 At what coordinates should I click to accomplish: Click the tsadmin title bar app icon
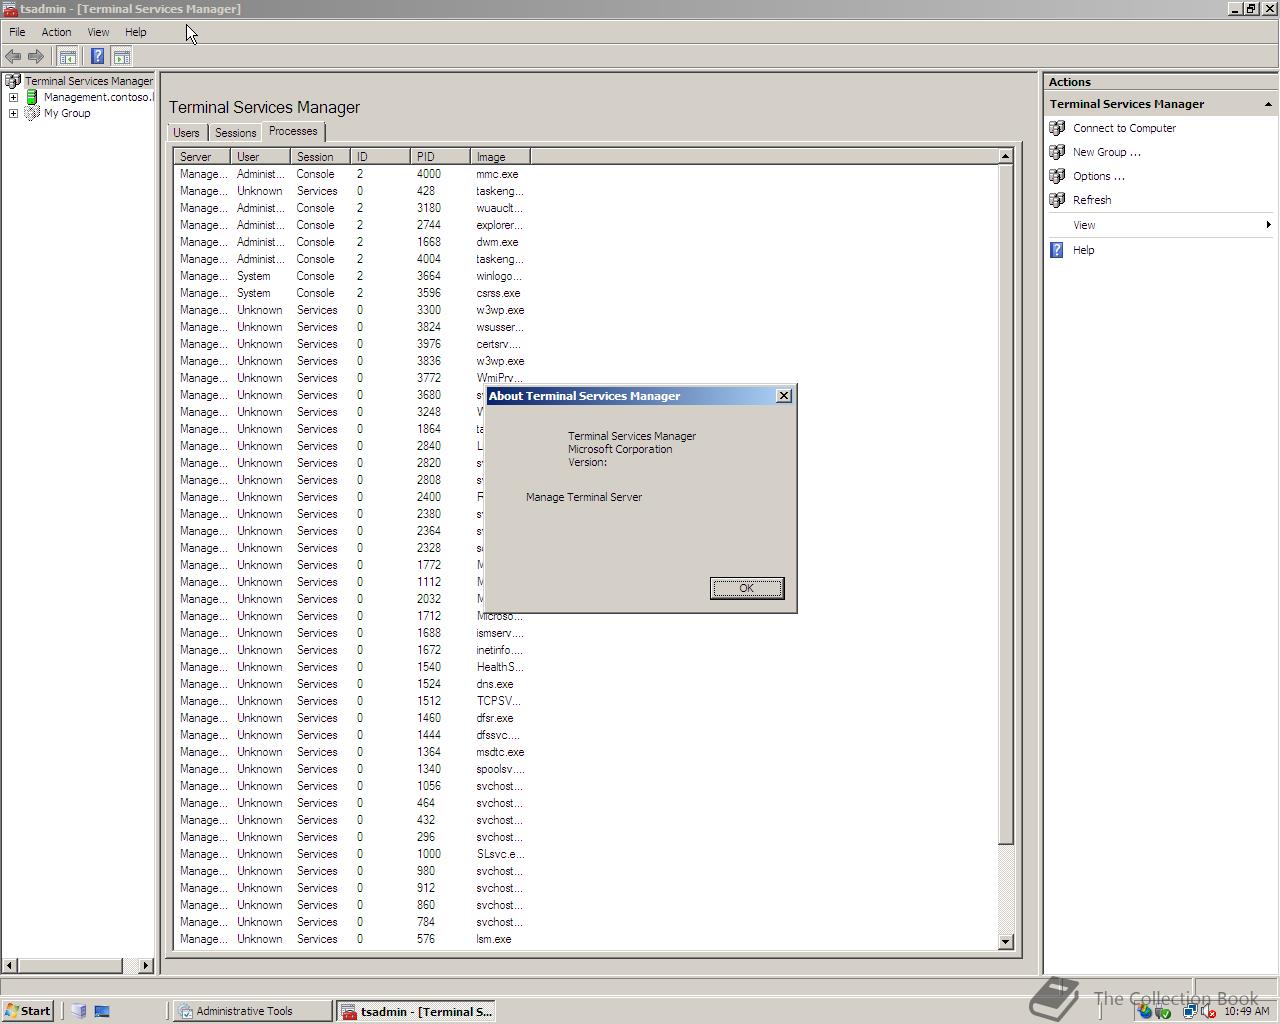pos(9,9)
